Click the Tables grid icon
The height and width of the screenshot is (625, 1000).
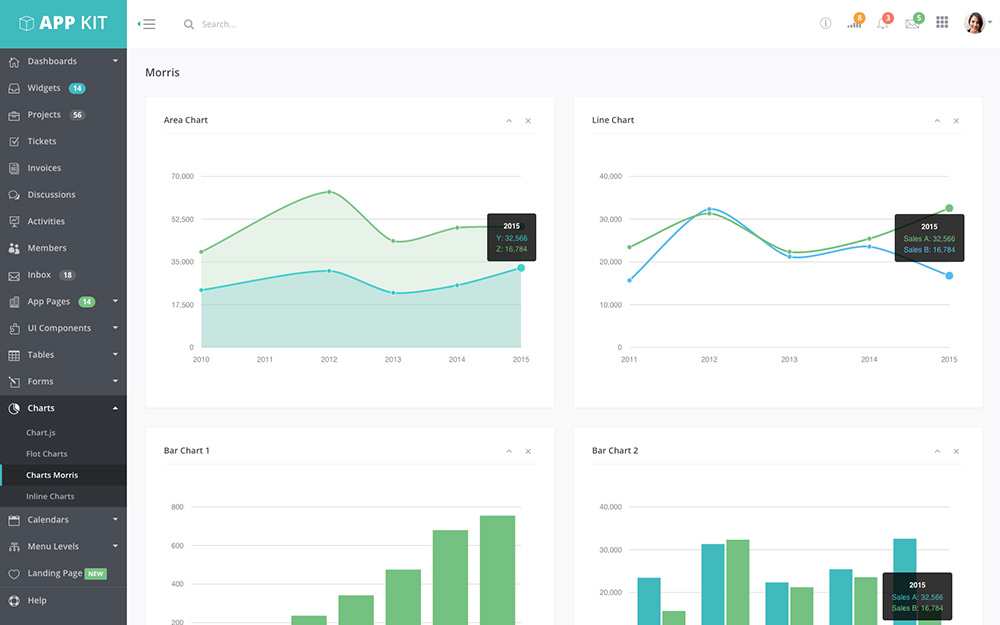(14, 355)
